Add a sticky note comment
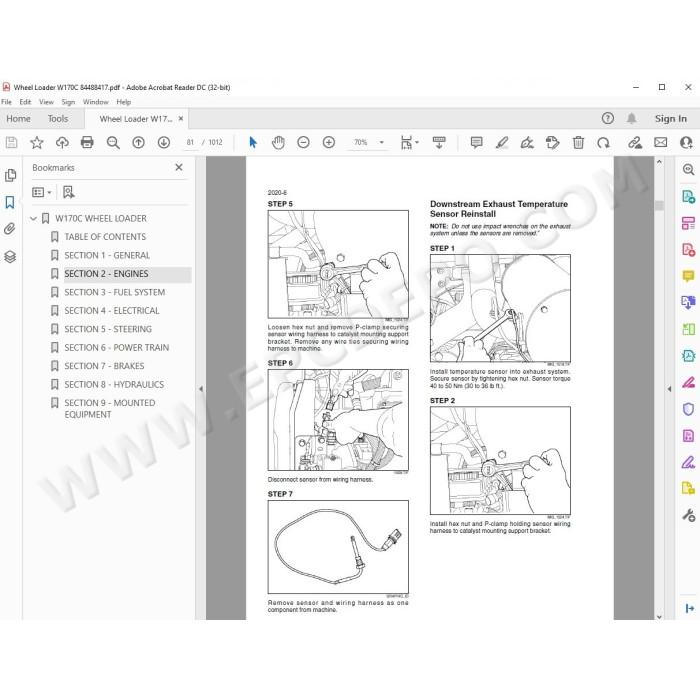 tap(477, 142)
